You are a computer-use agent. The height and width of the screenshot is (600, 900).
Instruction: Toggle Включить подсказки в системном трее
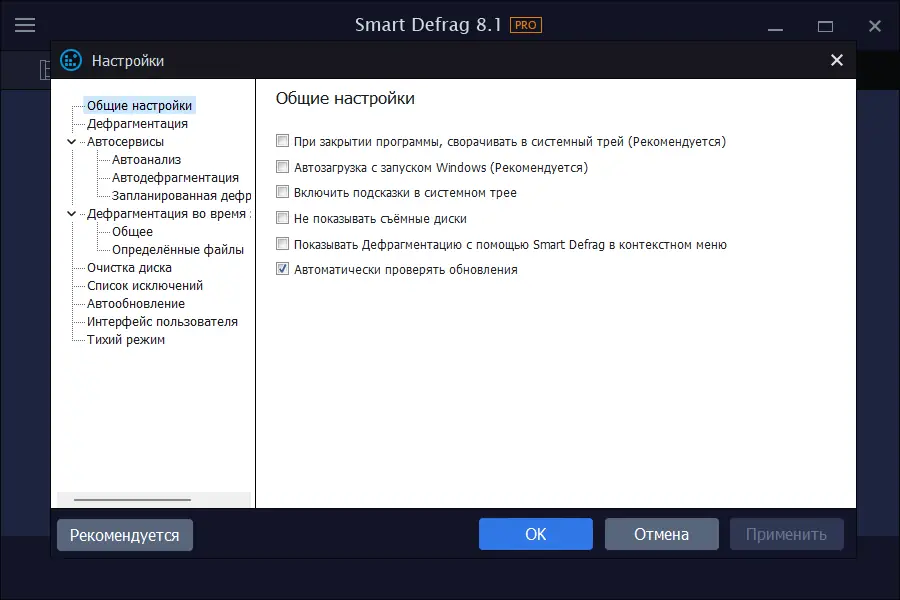[x=282, y=192]
